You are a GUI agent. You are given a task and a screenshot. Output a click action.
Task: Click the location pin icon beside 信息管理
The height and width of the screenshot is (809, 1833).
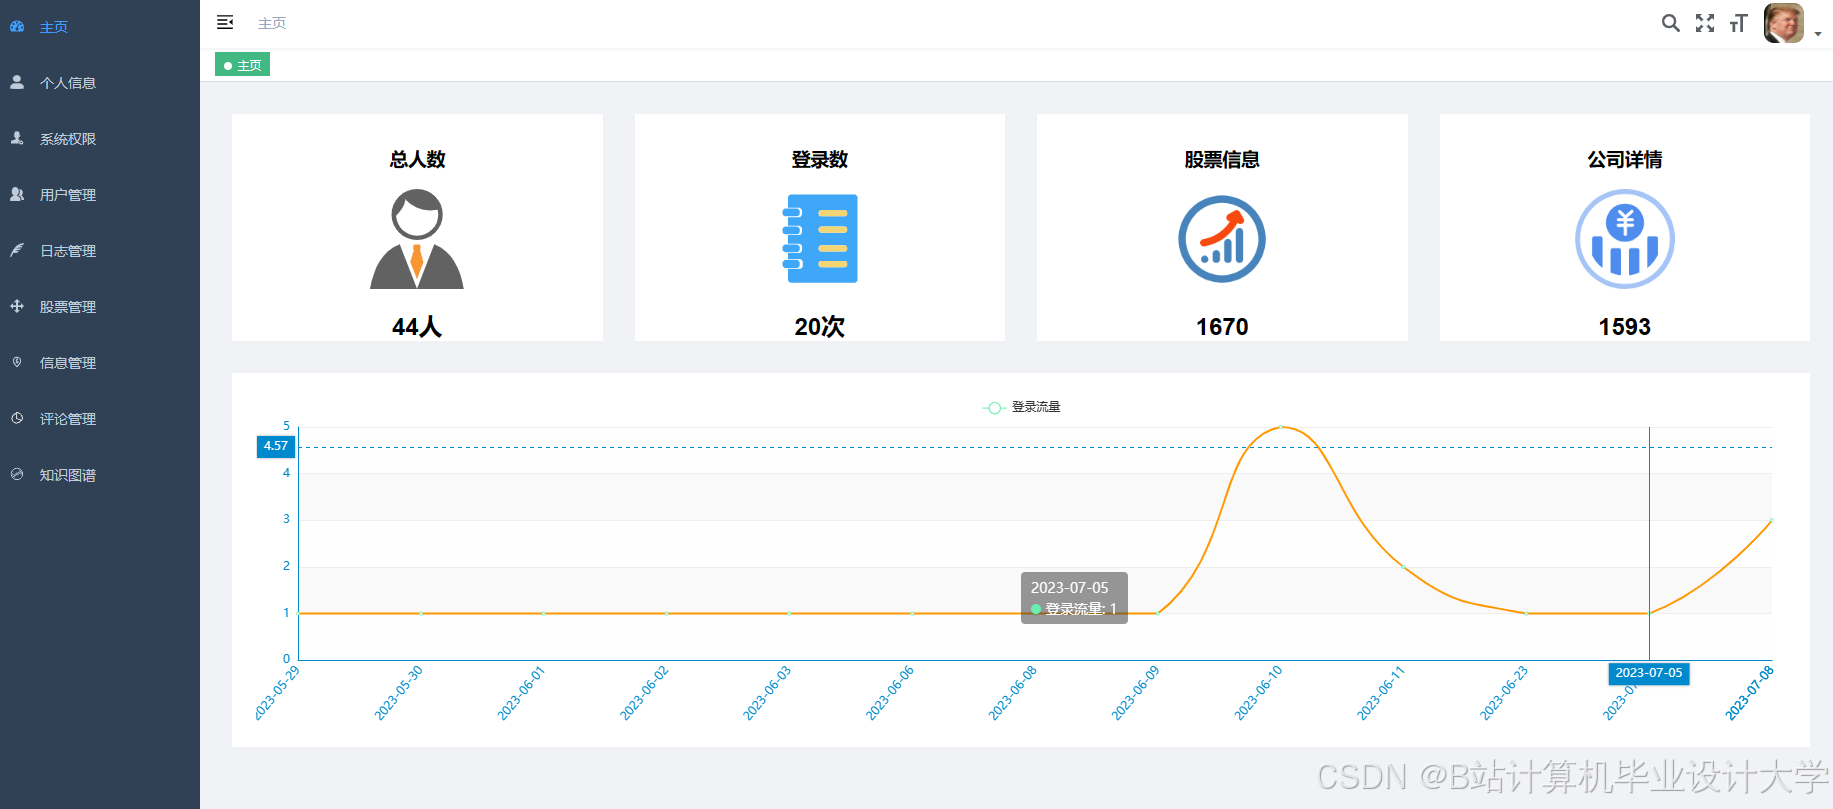coord(17,362)
